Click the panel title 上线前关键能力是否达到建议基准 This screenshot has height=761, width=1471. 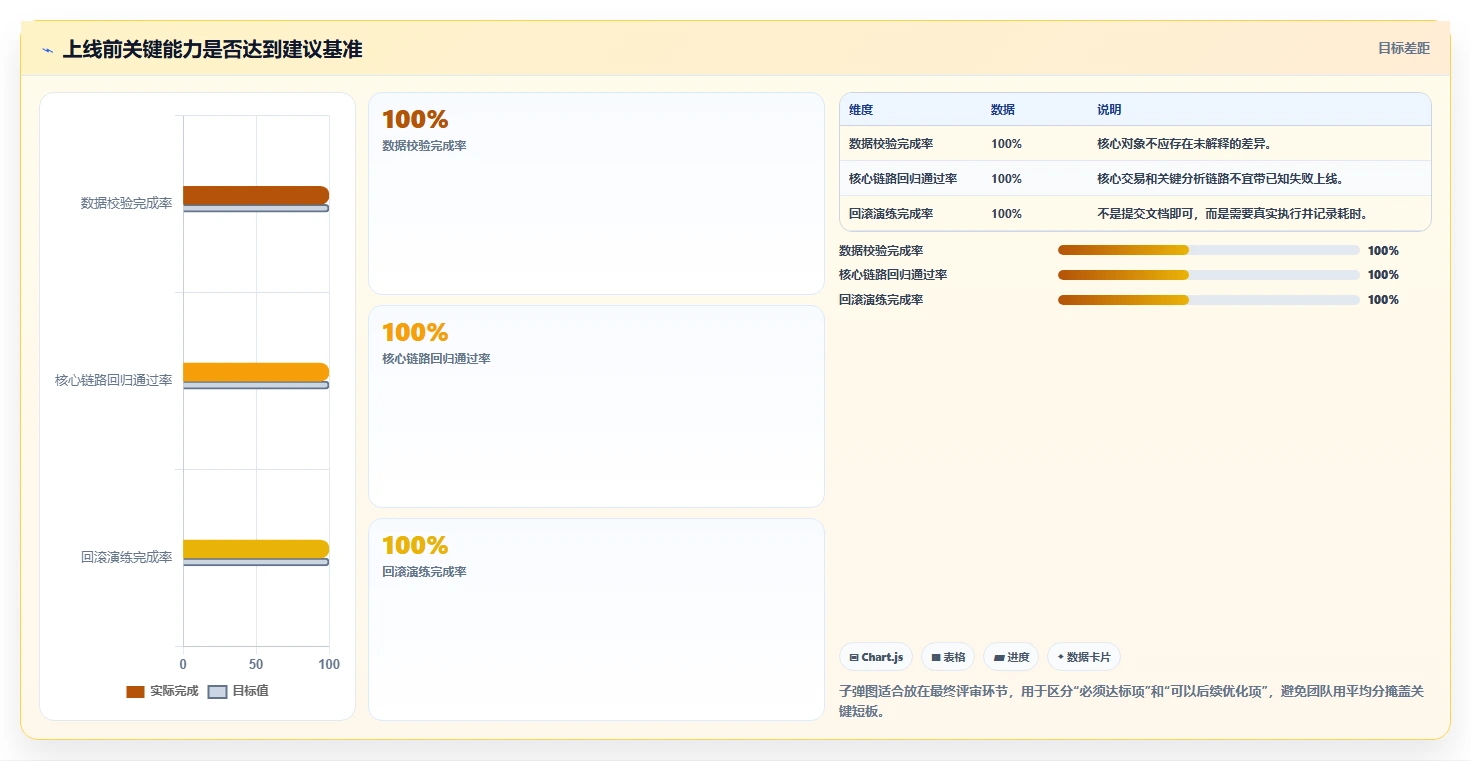[x=212, y=49]
